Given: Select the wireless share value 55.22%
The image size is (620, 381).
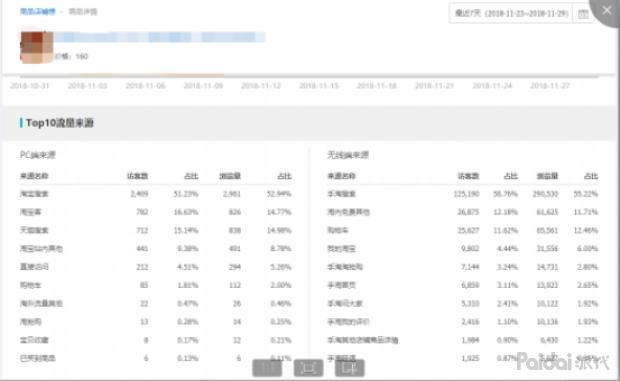Looking at the screenshot, I should coord(586,194).
